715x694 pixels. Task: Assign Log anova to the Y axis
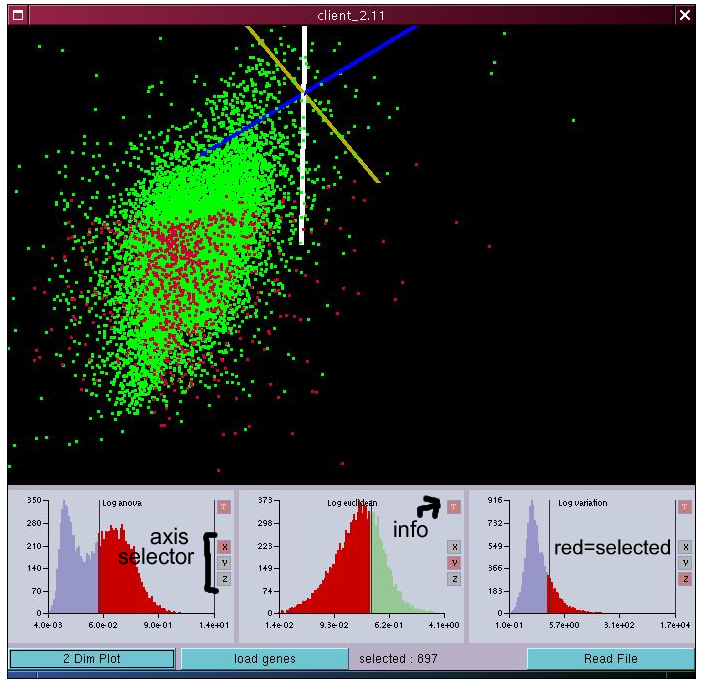point(224,563)
